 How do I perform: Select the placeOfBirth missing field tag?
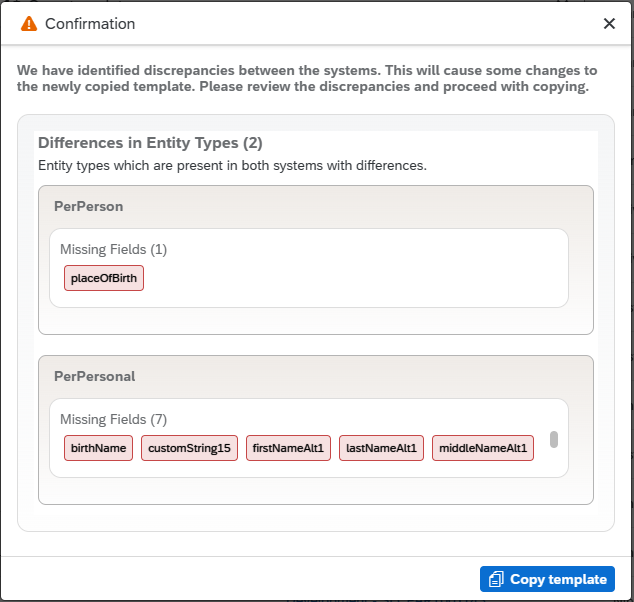[x=104, y=278]
